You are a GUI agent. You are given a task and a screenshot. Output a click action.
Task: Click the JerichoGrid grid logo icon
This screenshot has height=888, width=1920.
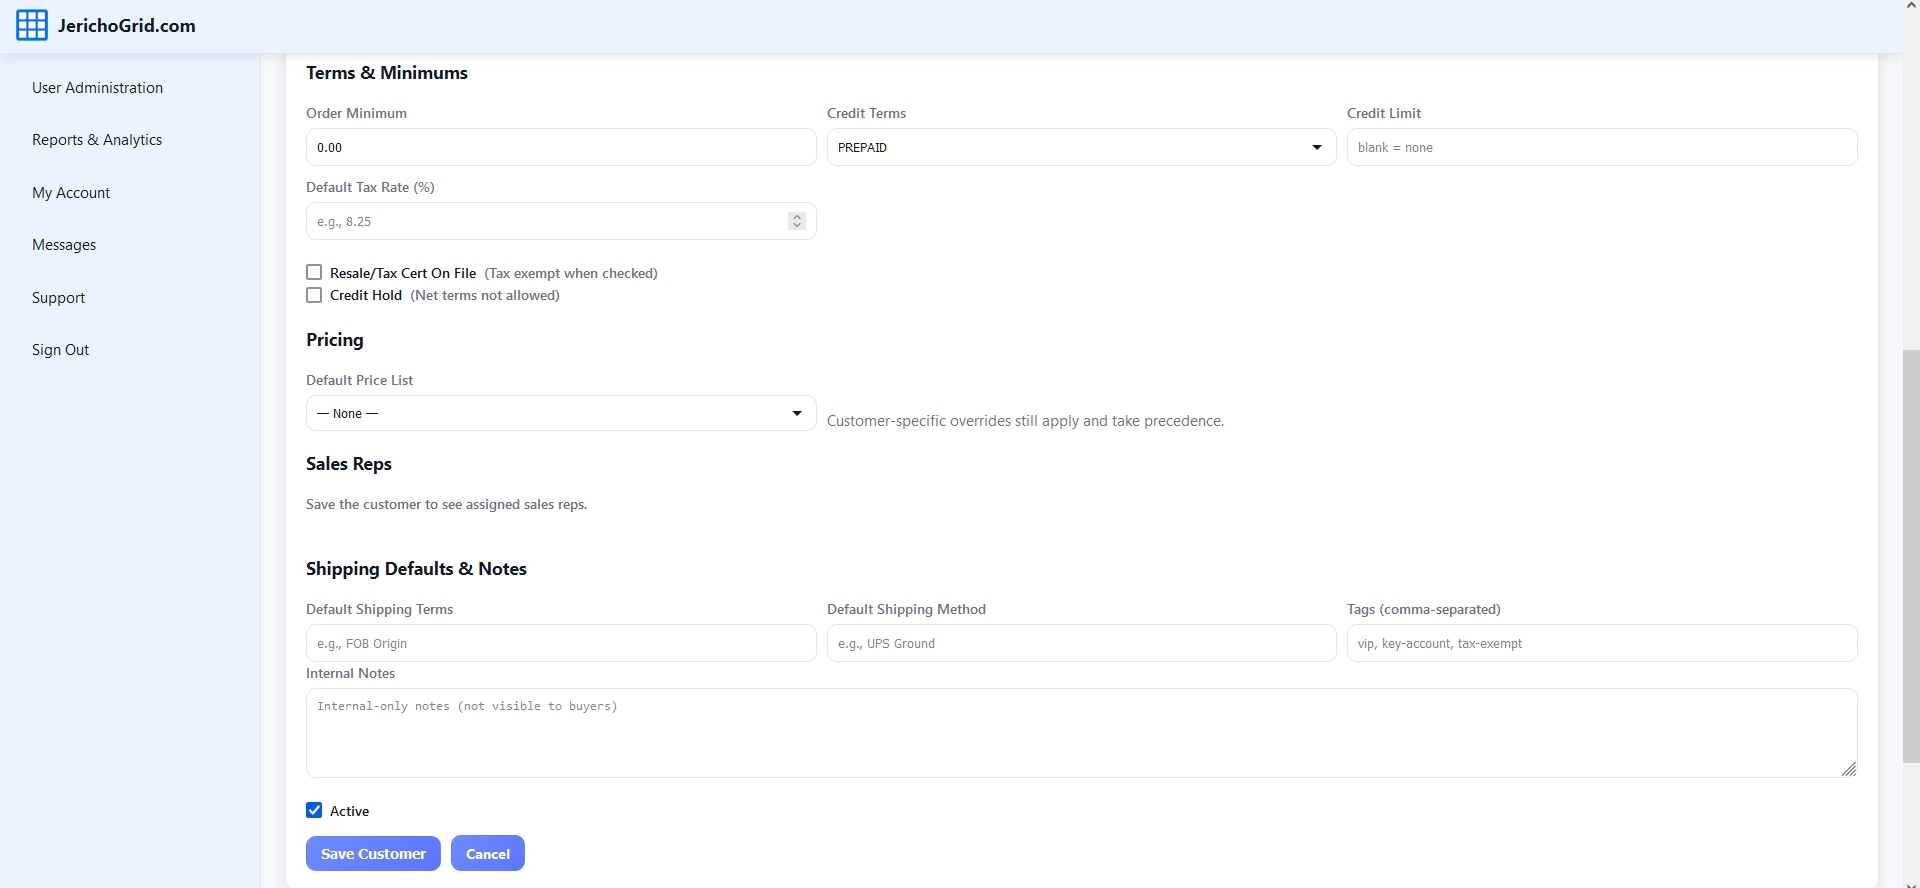pos(32,26)
